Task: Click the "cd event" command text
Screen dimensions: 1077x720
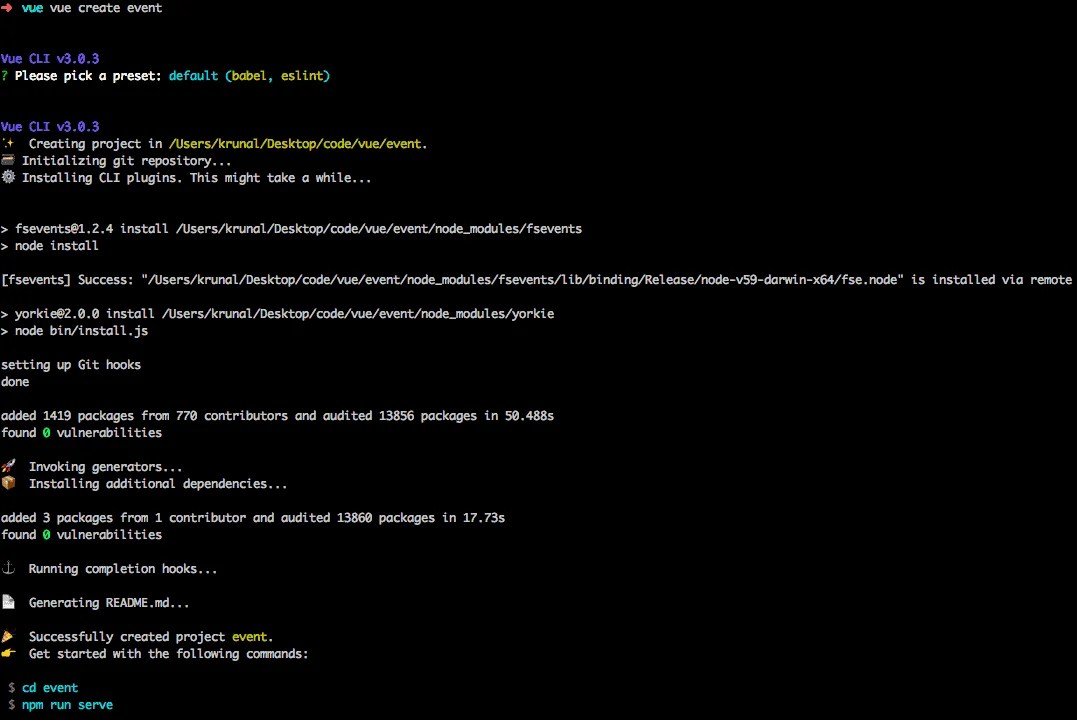Action: (50, 688)
